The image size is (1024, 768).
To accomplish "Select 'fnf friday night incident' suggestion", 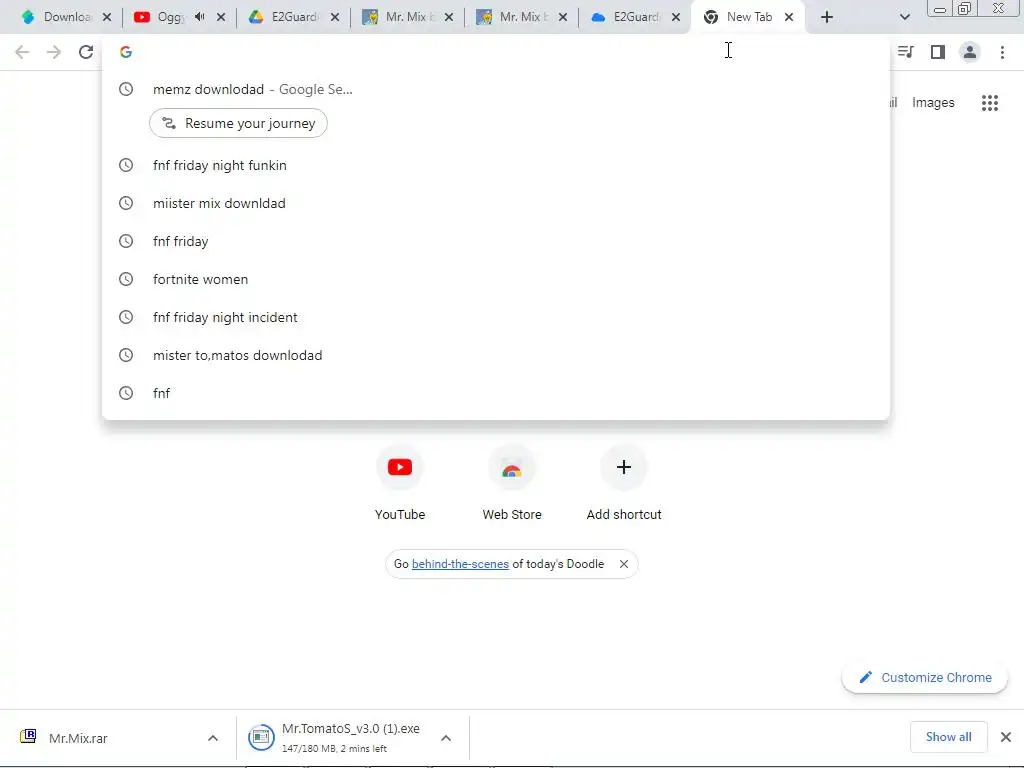I will [x=496, y=317].
